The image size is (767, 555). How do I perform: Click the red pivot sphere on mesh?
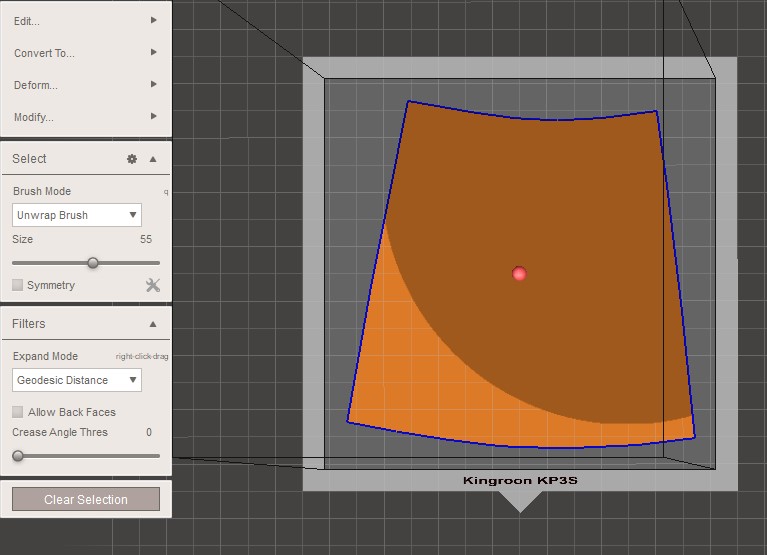[x=519, y=273]
